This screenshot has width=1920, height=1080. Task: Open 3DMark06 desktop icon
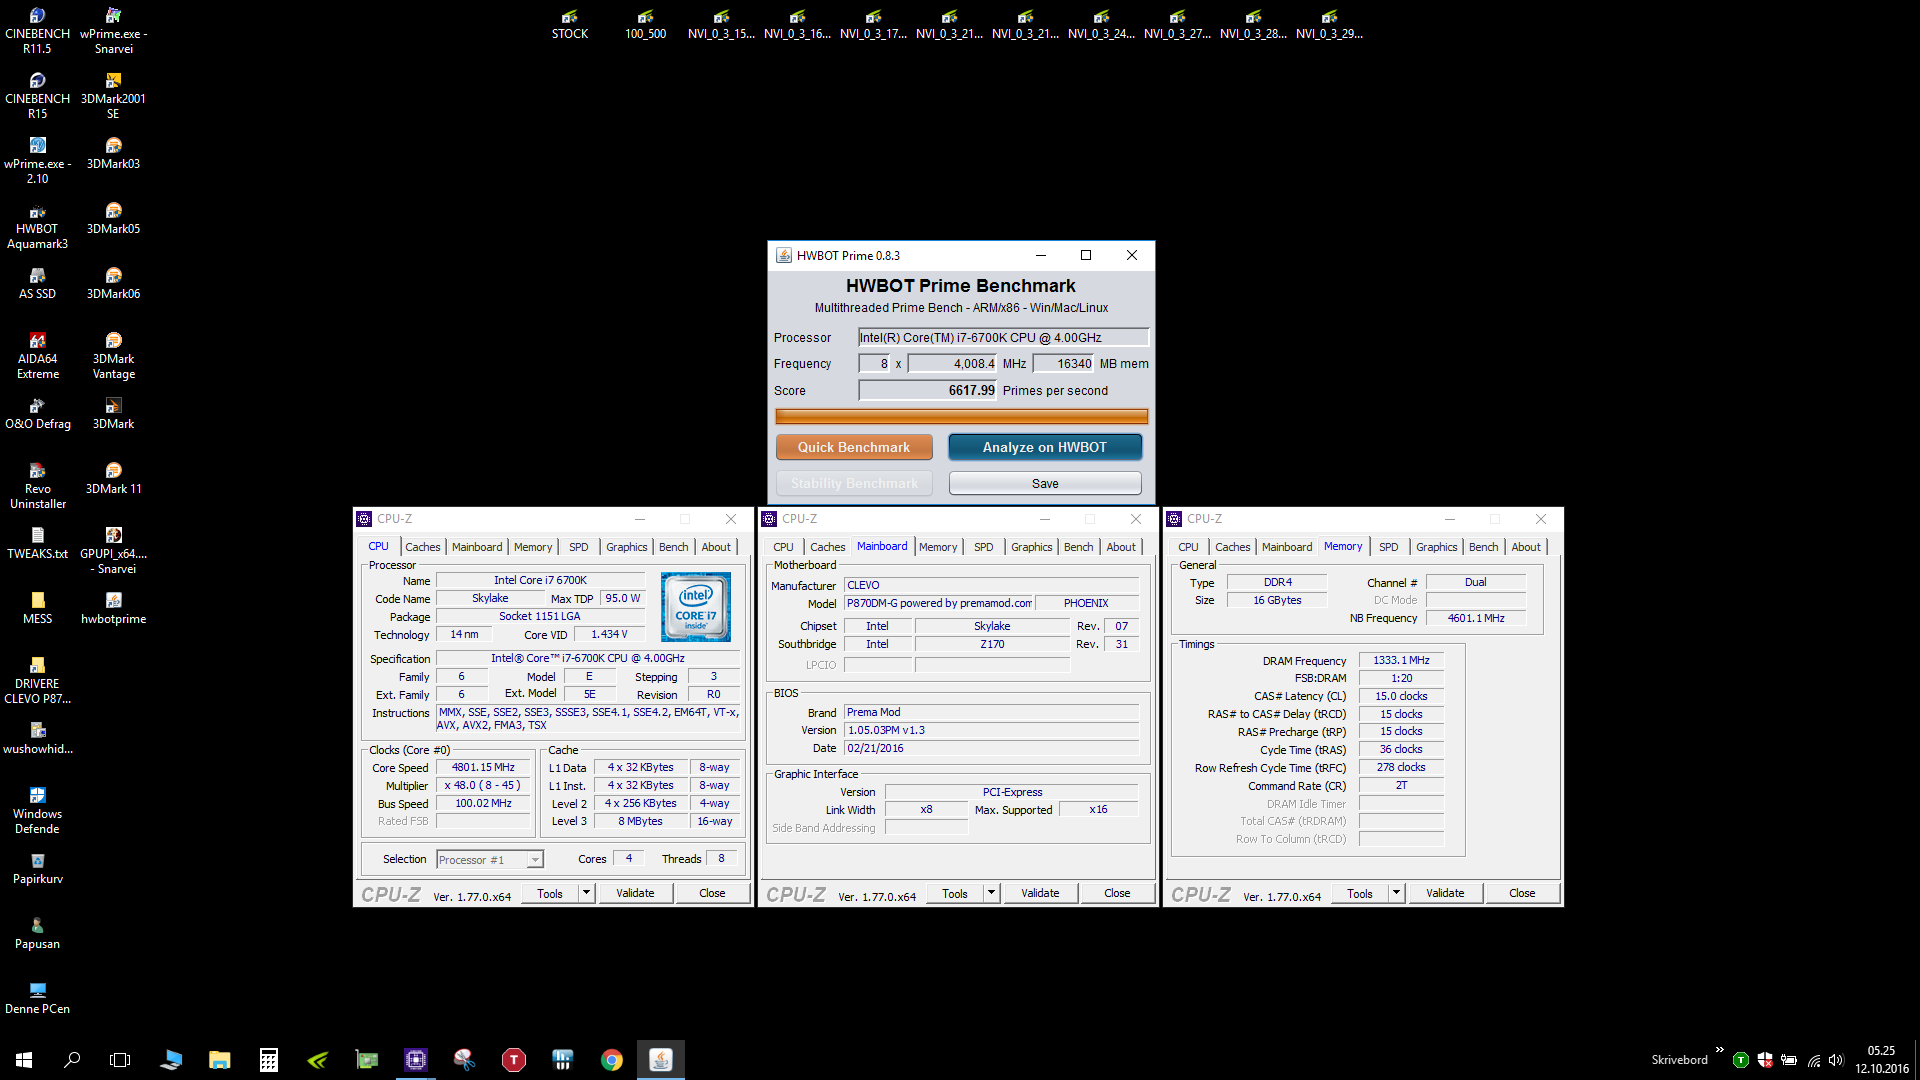[113, 283]
